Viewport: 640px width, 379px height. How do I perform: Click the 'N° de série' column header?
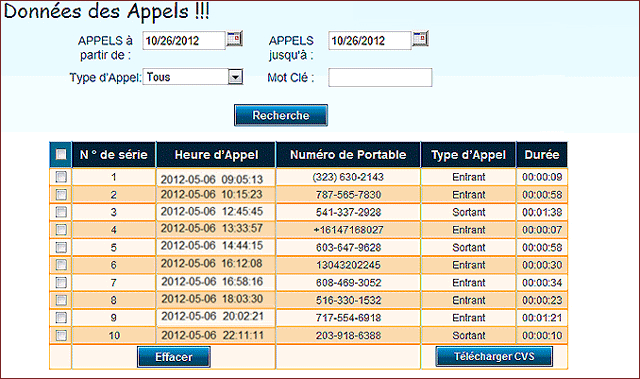(114, 155)
